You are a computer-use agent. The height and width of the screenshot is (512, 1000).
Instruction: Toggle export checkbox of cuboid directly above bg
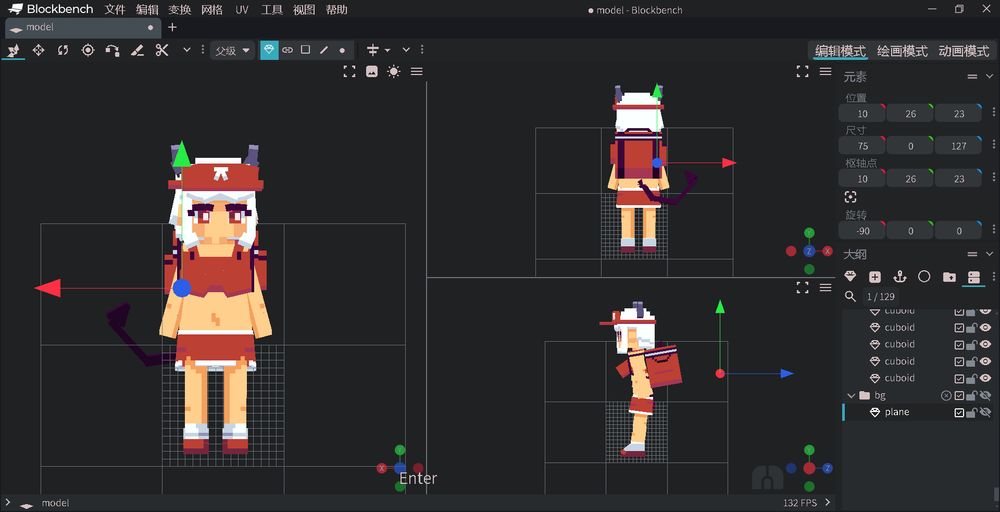coord(959,378)
